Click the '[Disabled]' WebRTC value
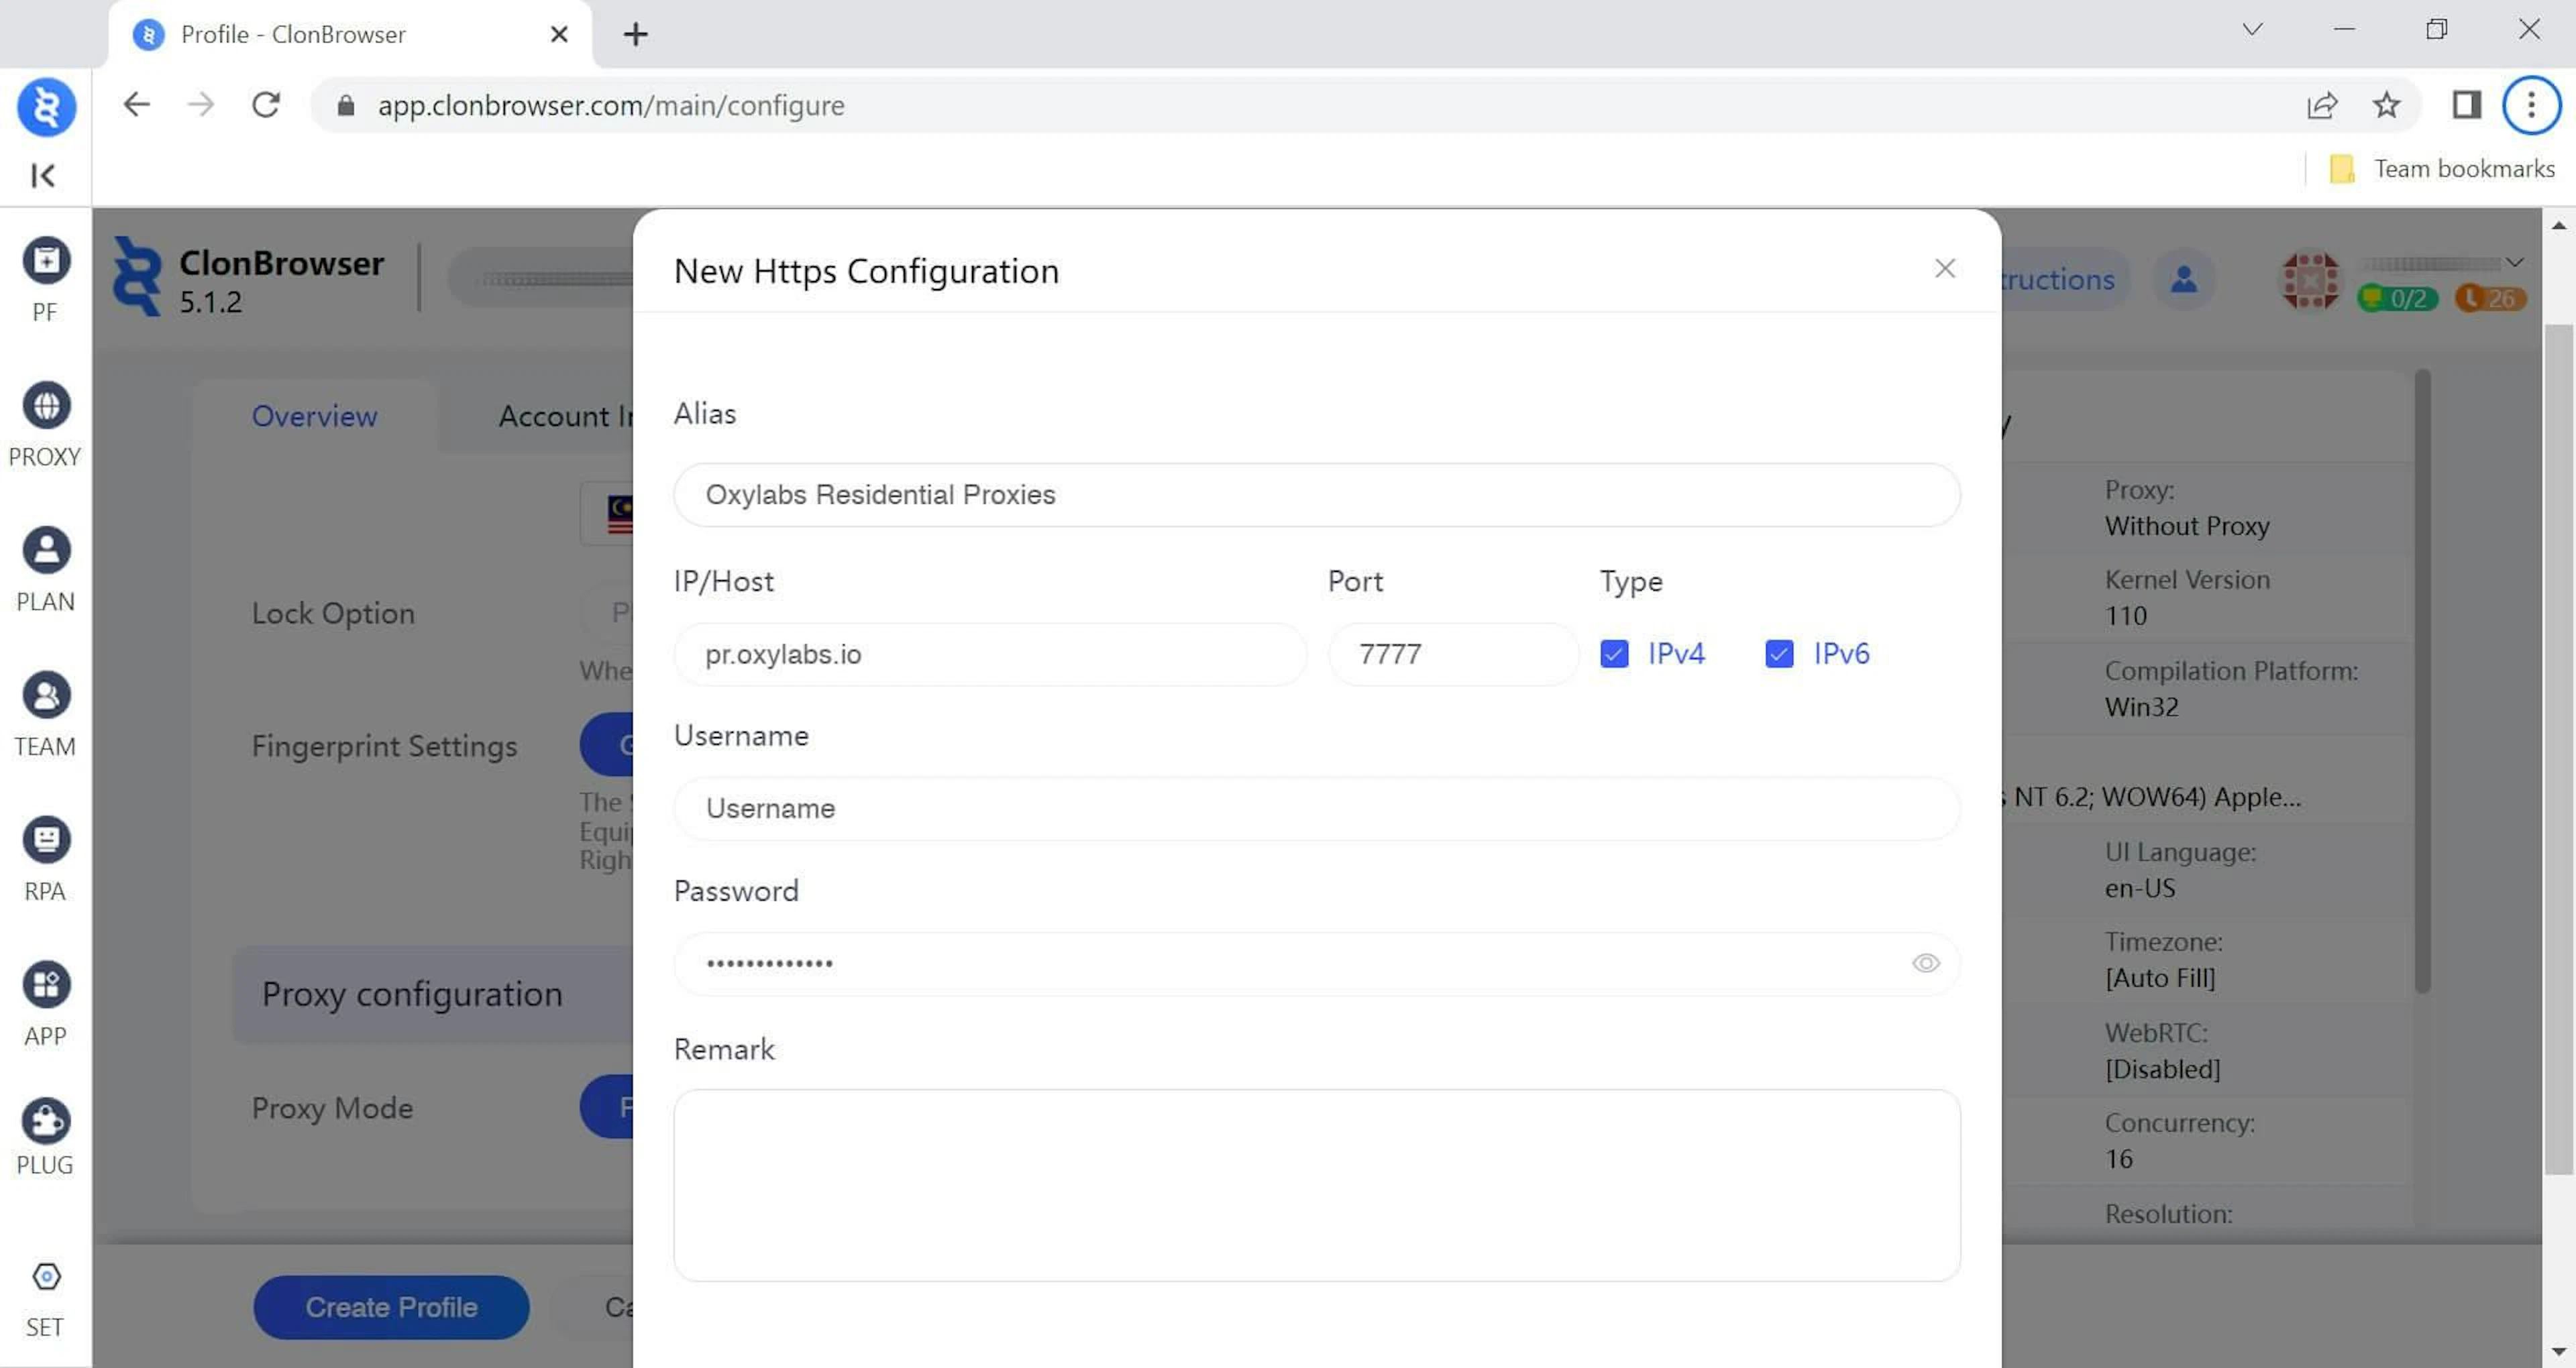The width and height of the screenshot is (2576, 1368). click(x=2162, y=1069)
